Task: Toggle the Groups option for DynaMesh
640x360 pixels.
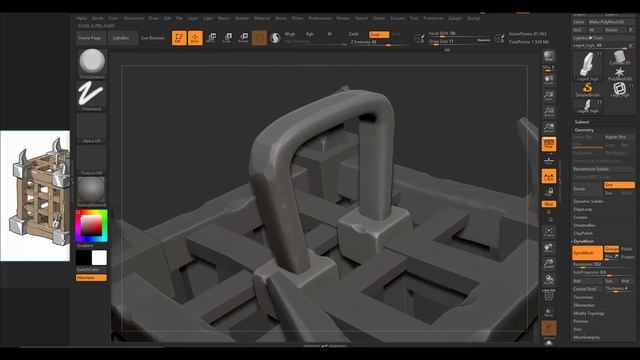Action: pyautogui.click(x=611, y=249)
